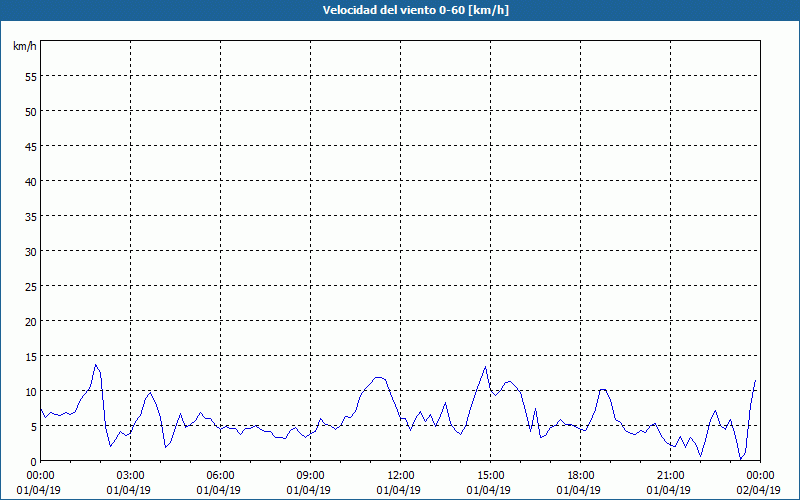
Task: Select the 30 y-axis label
Action: [x=31, y=252]
